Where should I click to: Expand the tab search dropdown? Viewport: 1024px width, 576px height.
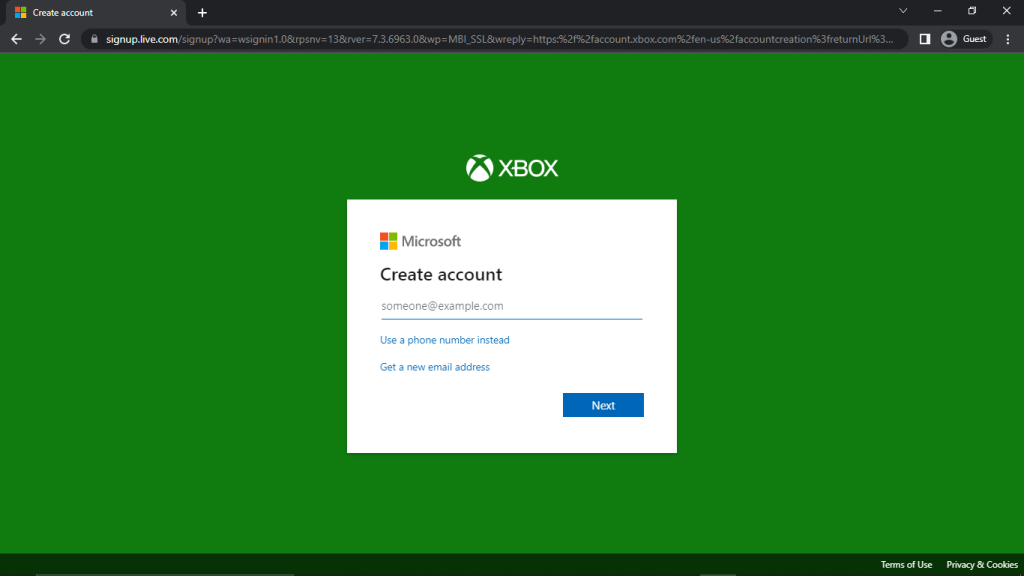pyautogui.click(x=903, y=11)
